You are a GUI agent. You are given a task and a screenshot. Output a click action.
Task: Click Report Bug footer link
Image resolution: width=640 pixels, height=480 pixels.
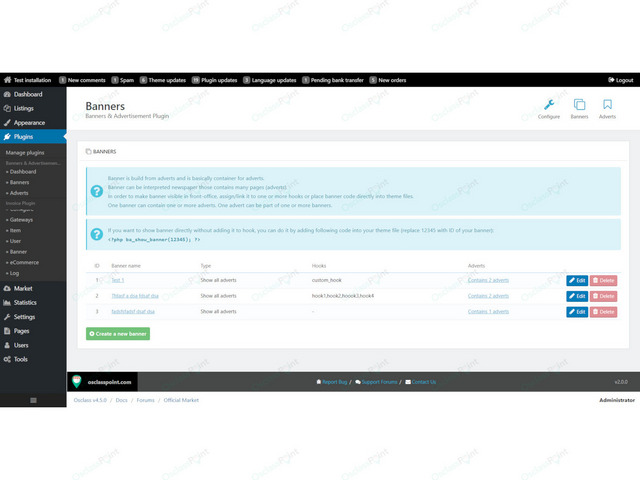pos(332,382)
